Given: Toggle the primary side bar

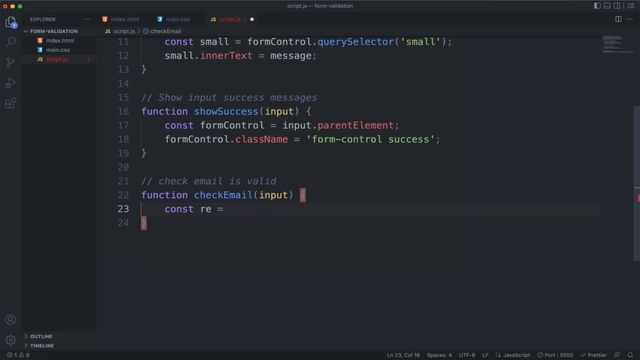Looking at the screenshot, I should click(x=597, y=6).
